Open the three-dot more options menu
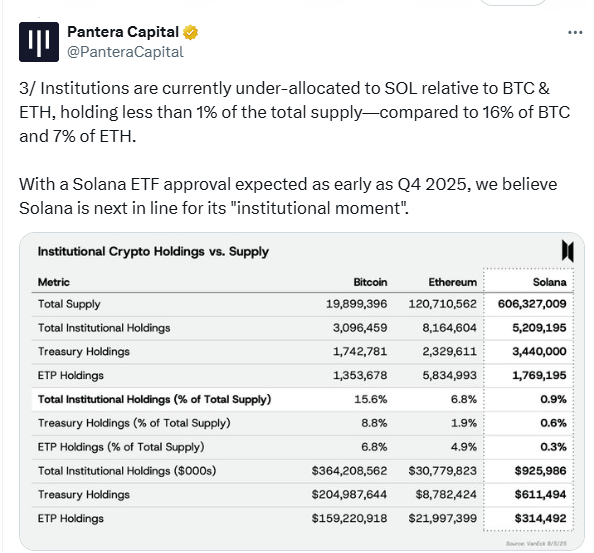The image size is (594, 553). [575, 33]
